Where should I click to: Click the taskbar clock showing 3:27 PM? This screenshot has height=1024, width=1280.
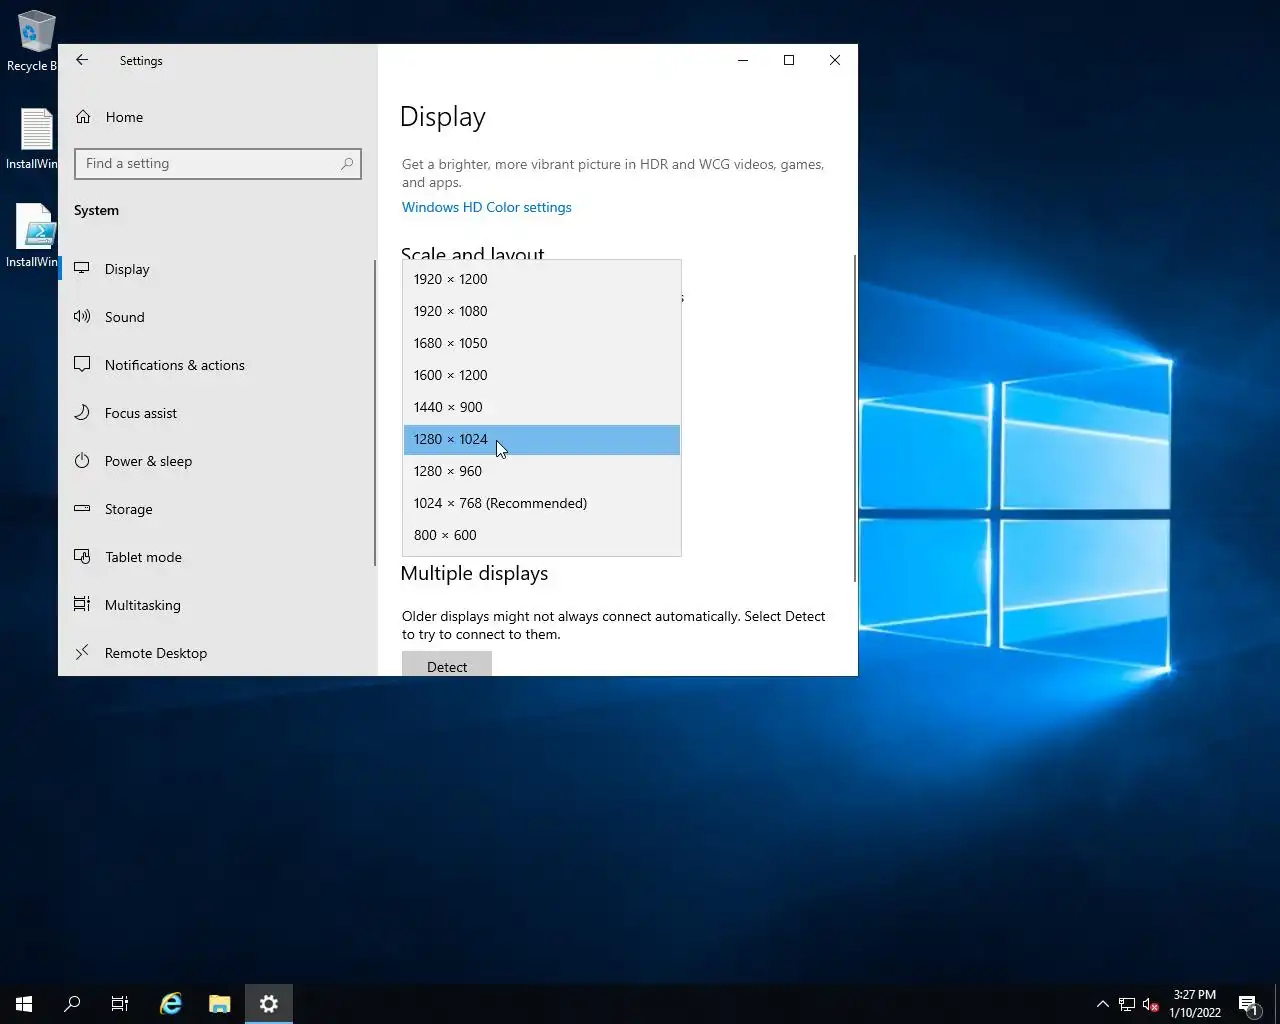pyautogui.click(x=1195, y=1004)
